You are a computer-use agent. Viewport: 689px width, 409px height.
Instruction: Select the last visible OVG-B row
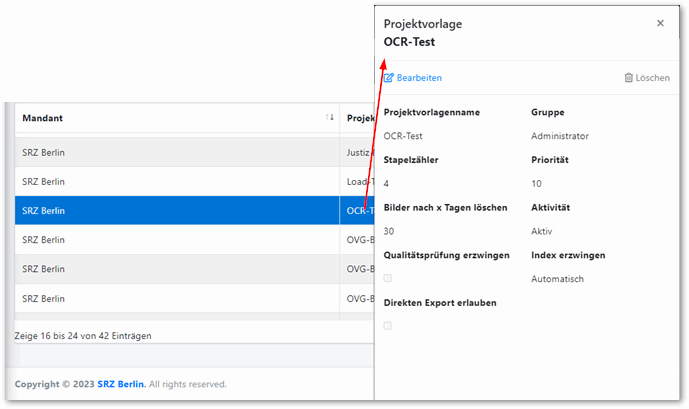click(x=194, y=298)
